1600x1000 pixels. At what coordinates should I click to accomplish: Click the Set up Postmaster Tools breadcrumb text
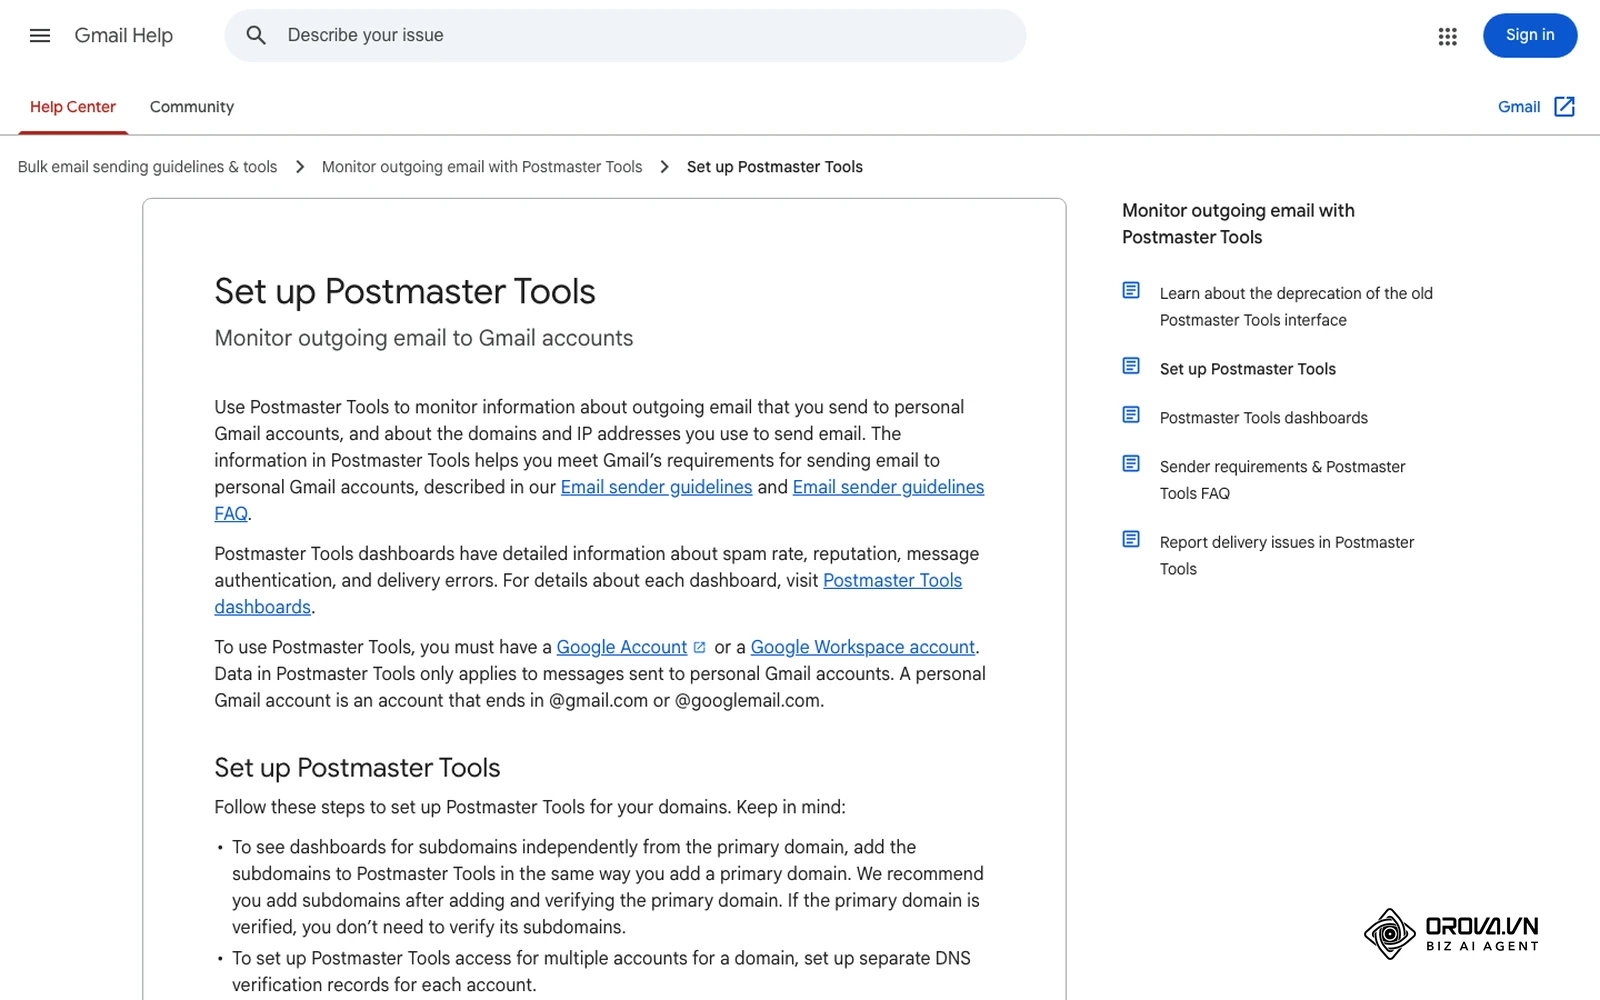774,167
